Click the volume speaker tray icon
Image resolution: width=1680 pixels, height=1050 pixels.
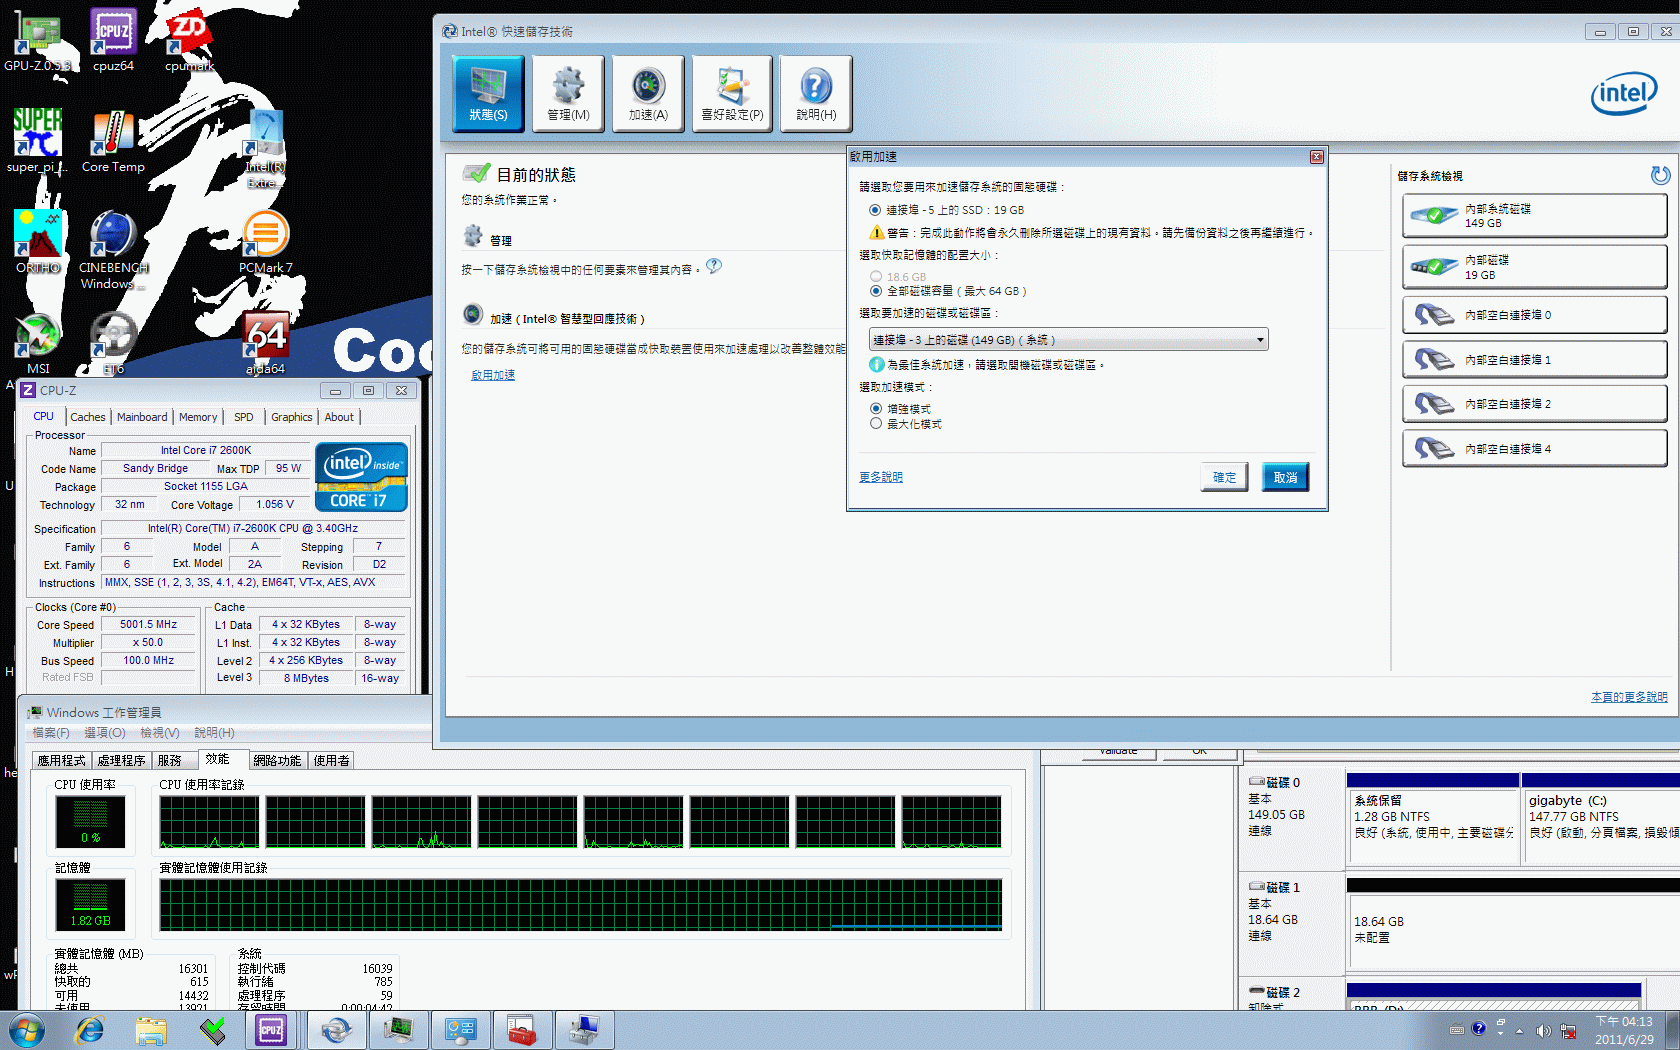pos(1543,1031)
